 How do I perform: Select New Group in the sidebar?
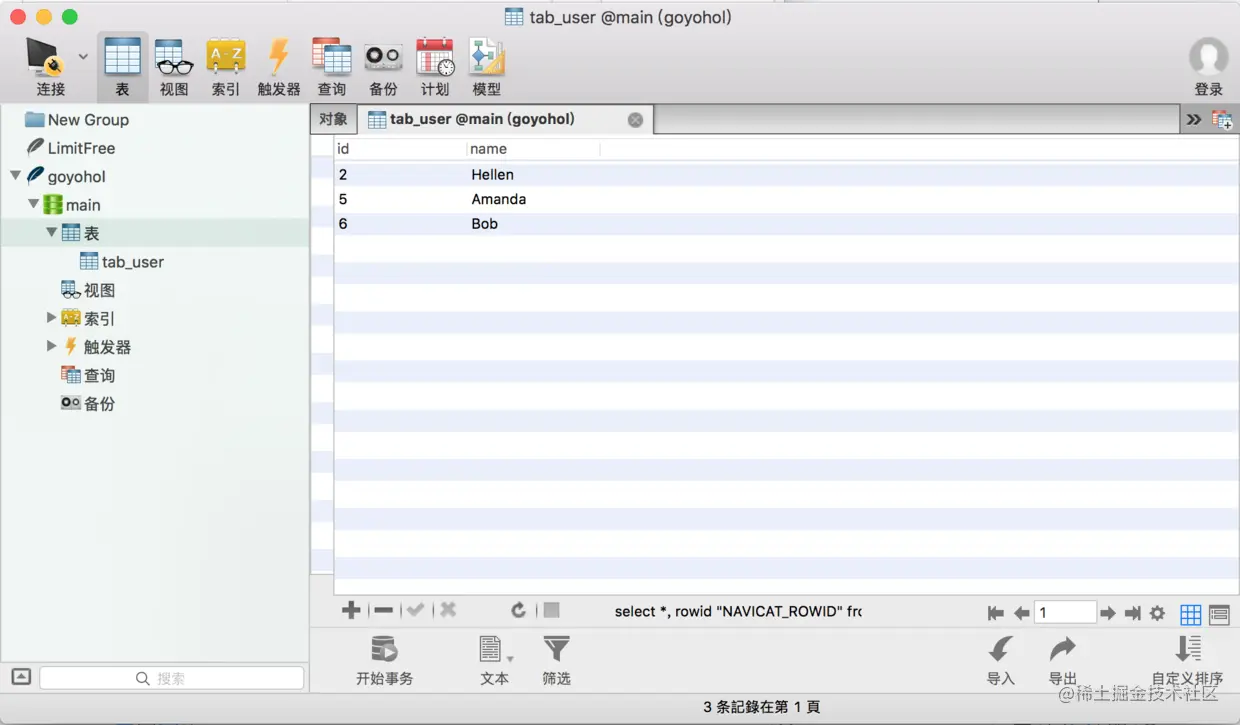click(x=88, y=120)
